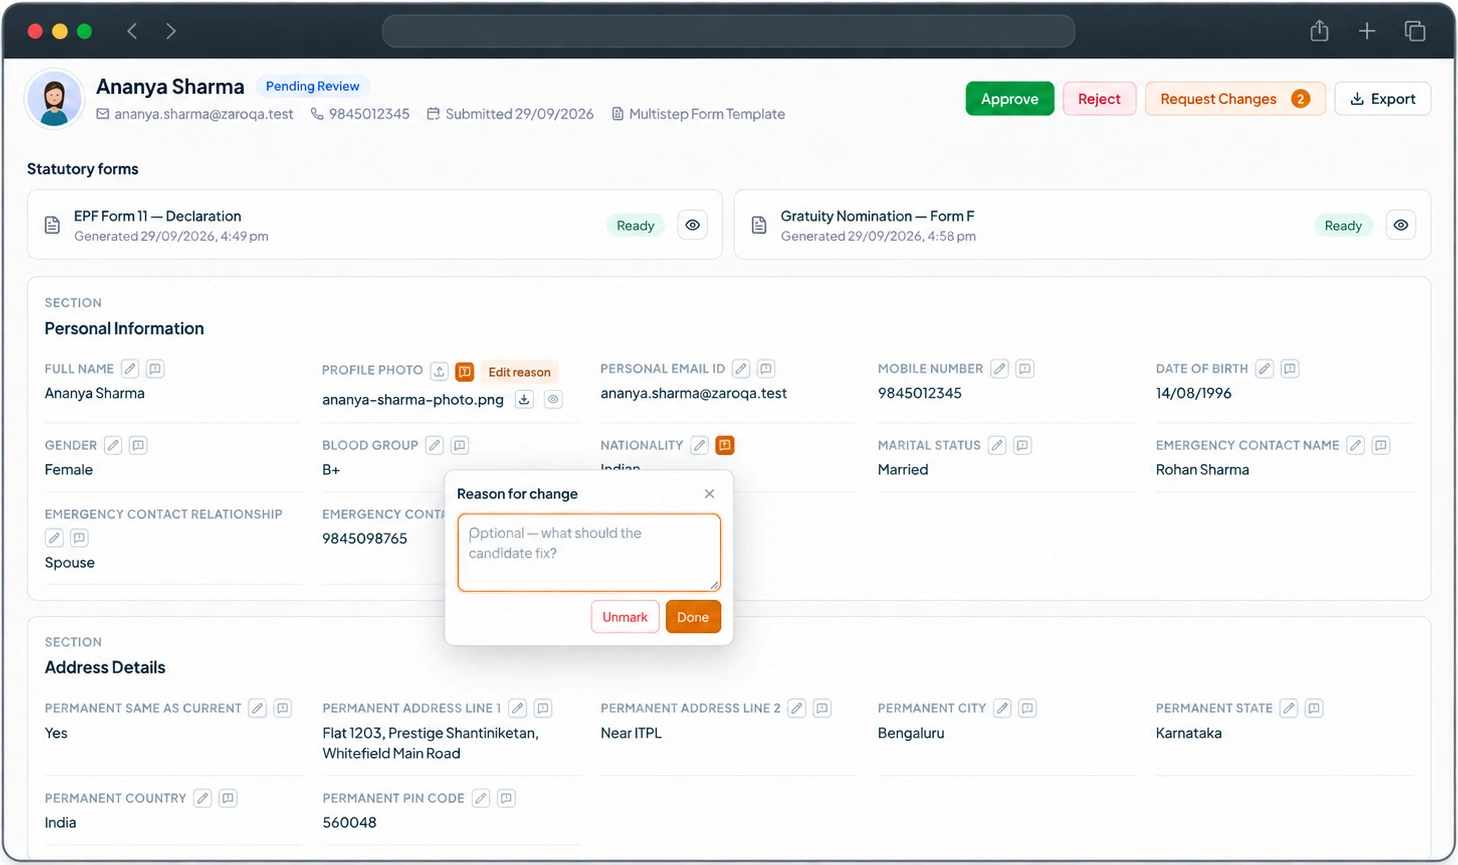
Task: Click the Pending Review status badge
Action: pyautogui.click(x=312, y=86)
